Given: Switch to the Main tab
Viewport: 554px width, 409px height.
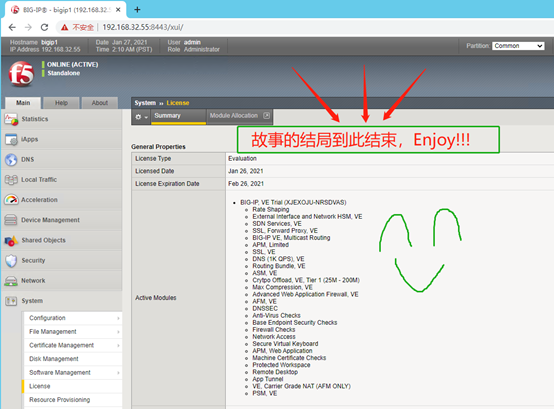Looking at the screenshot, I should tap(23, 103).
